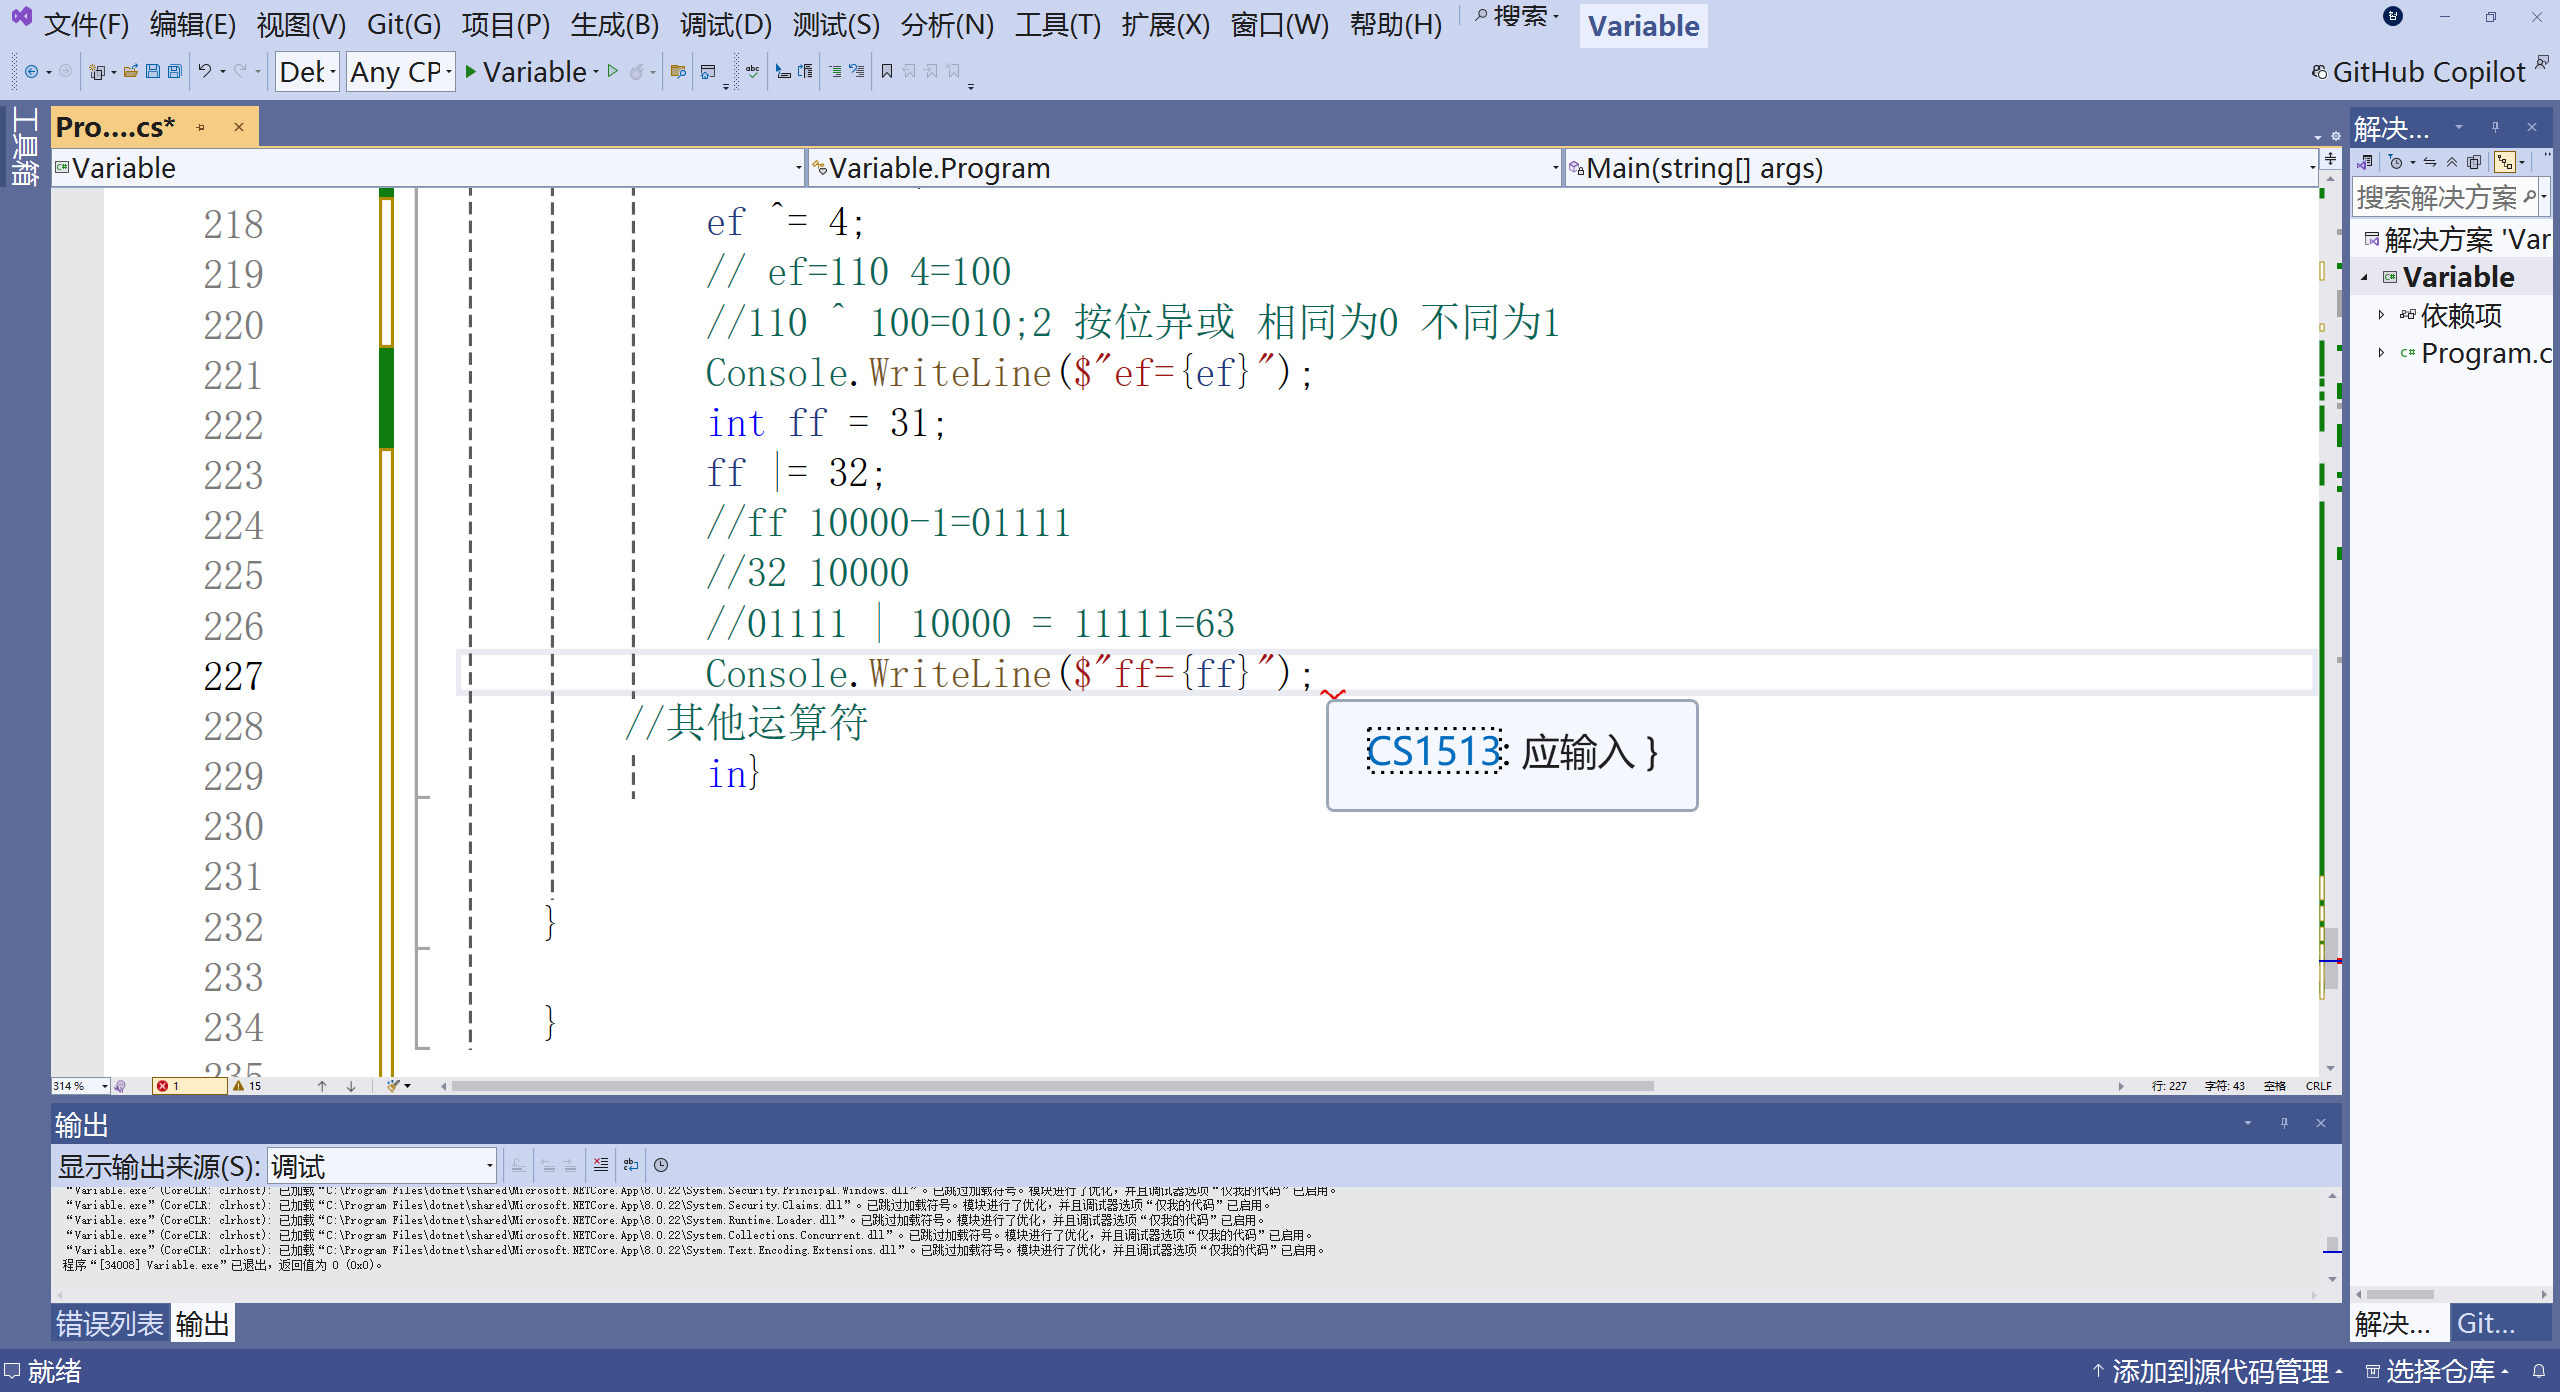Toggle word wrap in the Output window

click(631, 1165)
